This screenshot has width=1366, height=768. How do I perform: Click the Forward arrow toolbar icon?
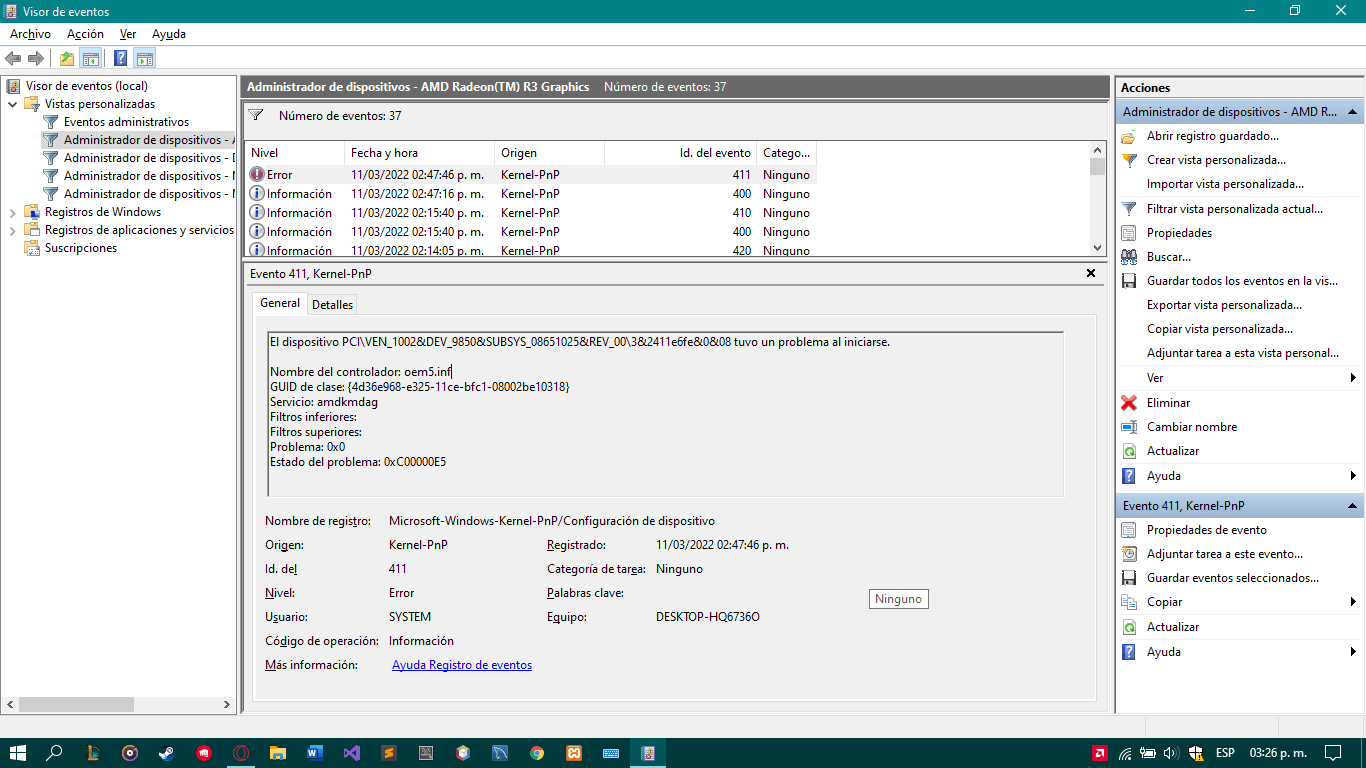pyautogui.click(x=36, y=58)
